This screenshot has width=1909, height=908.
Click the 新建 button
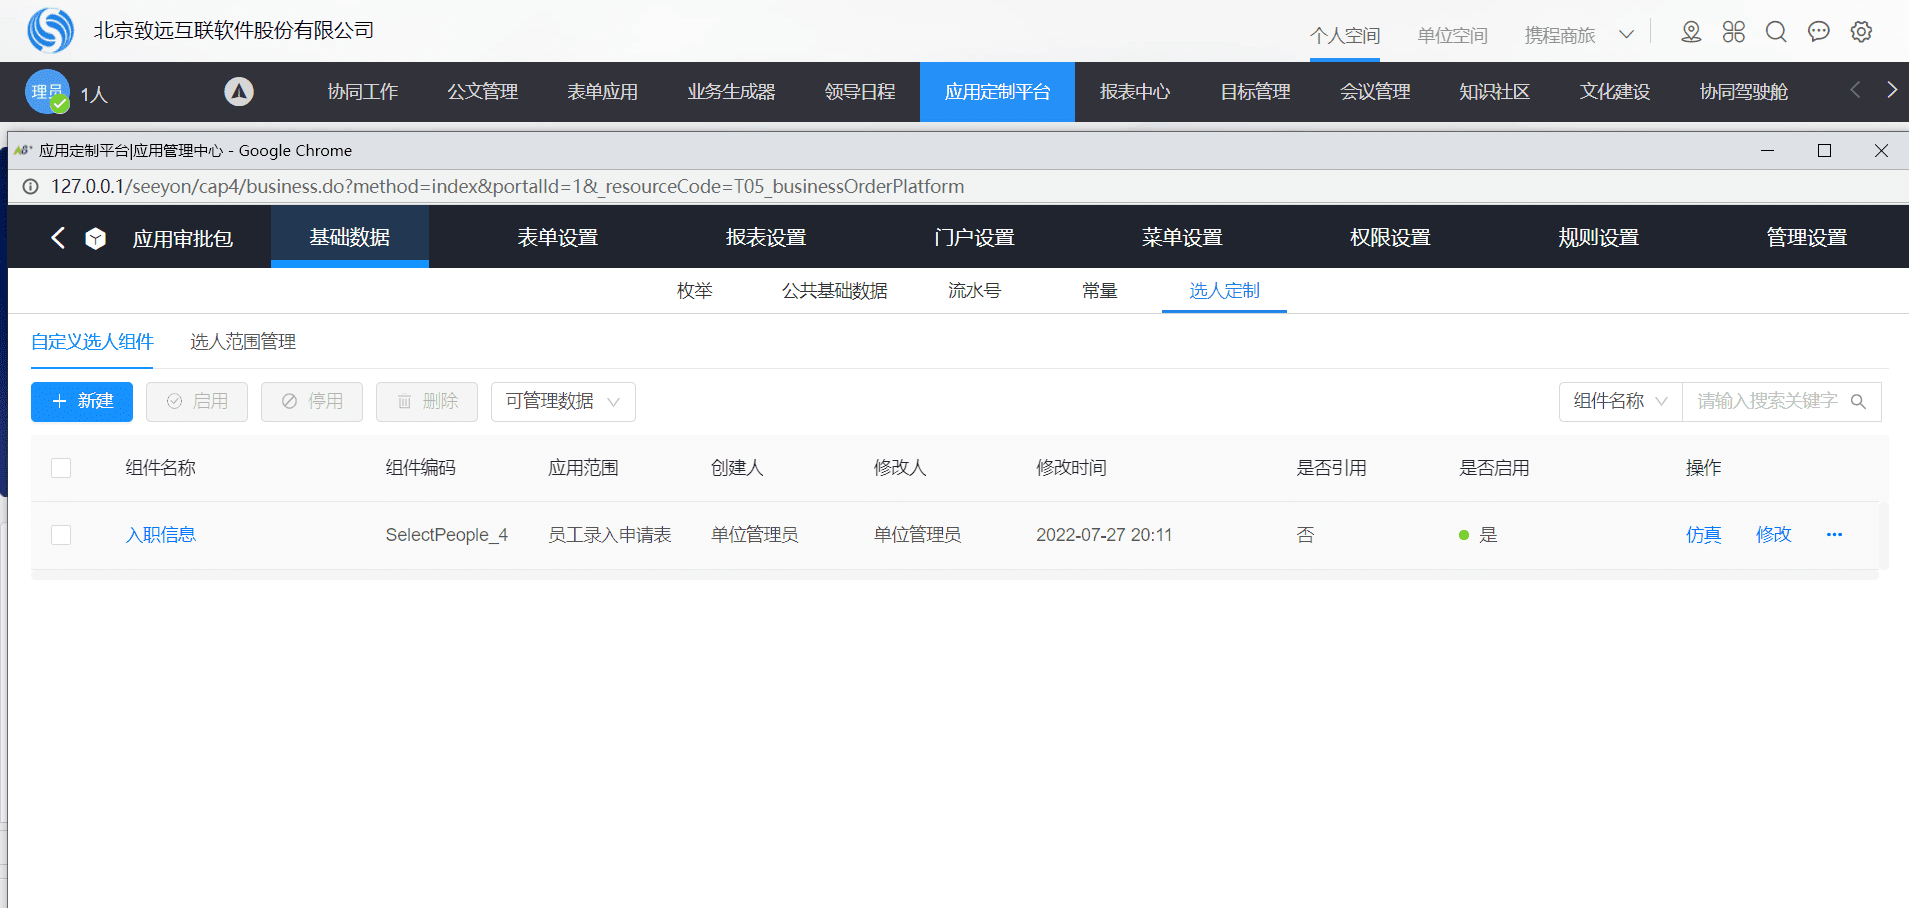click(82, 402)
